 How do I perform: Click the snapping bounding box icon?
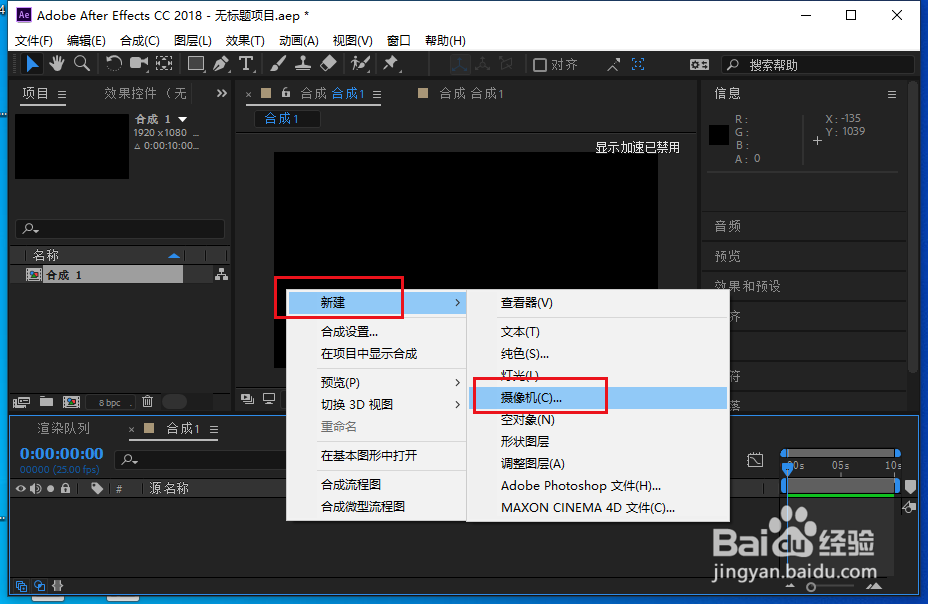coord(638,64)
